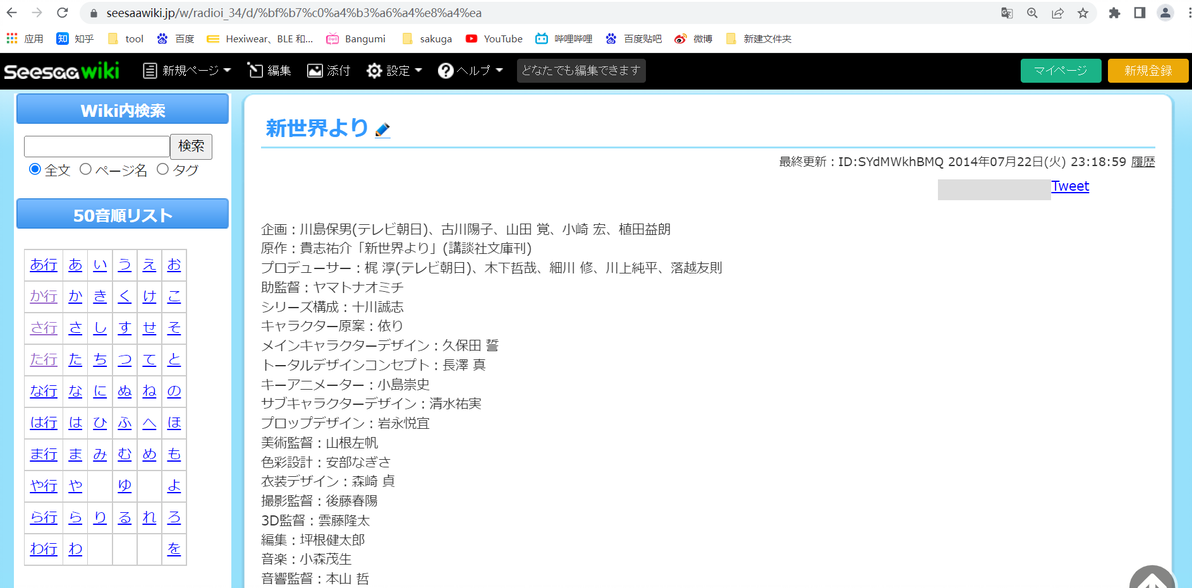Open the tool bookmark folder
The height and width of the screenshot is (588, 1192).
click(x=125, y=39)
